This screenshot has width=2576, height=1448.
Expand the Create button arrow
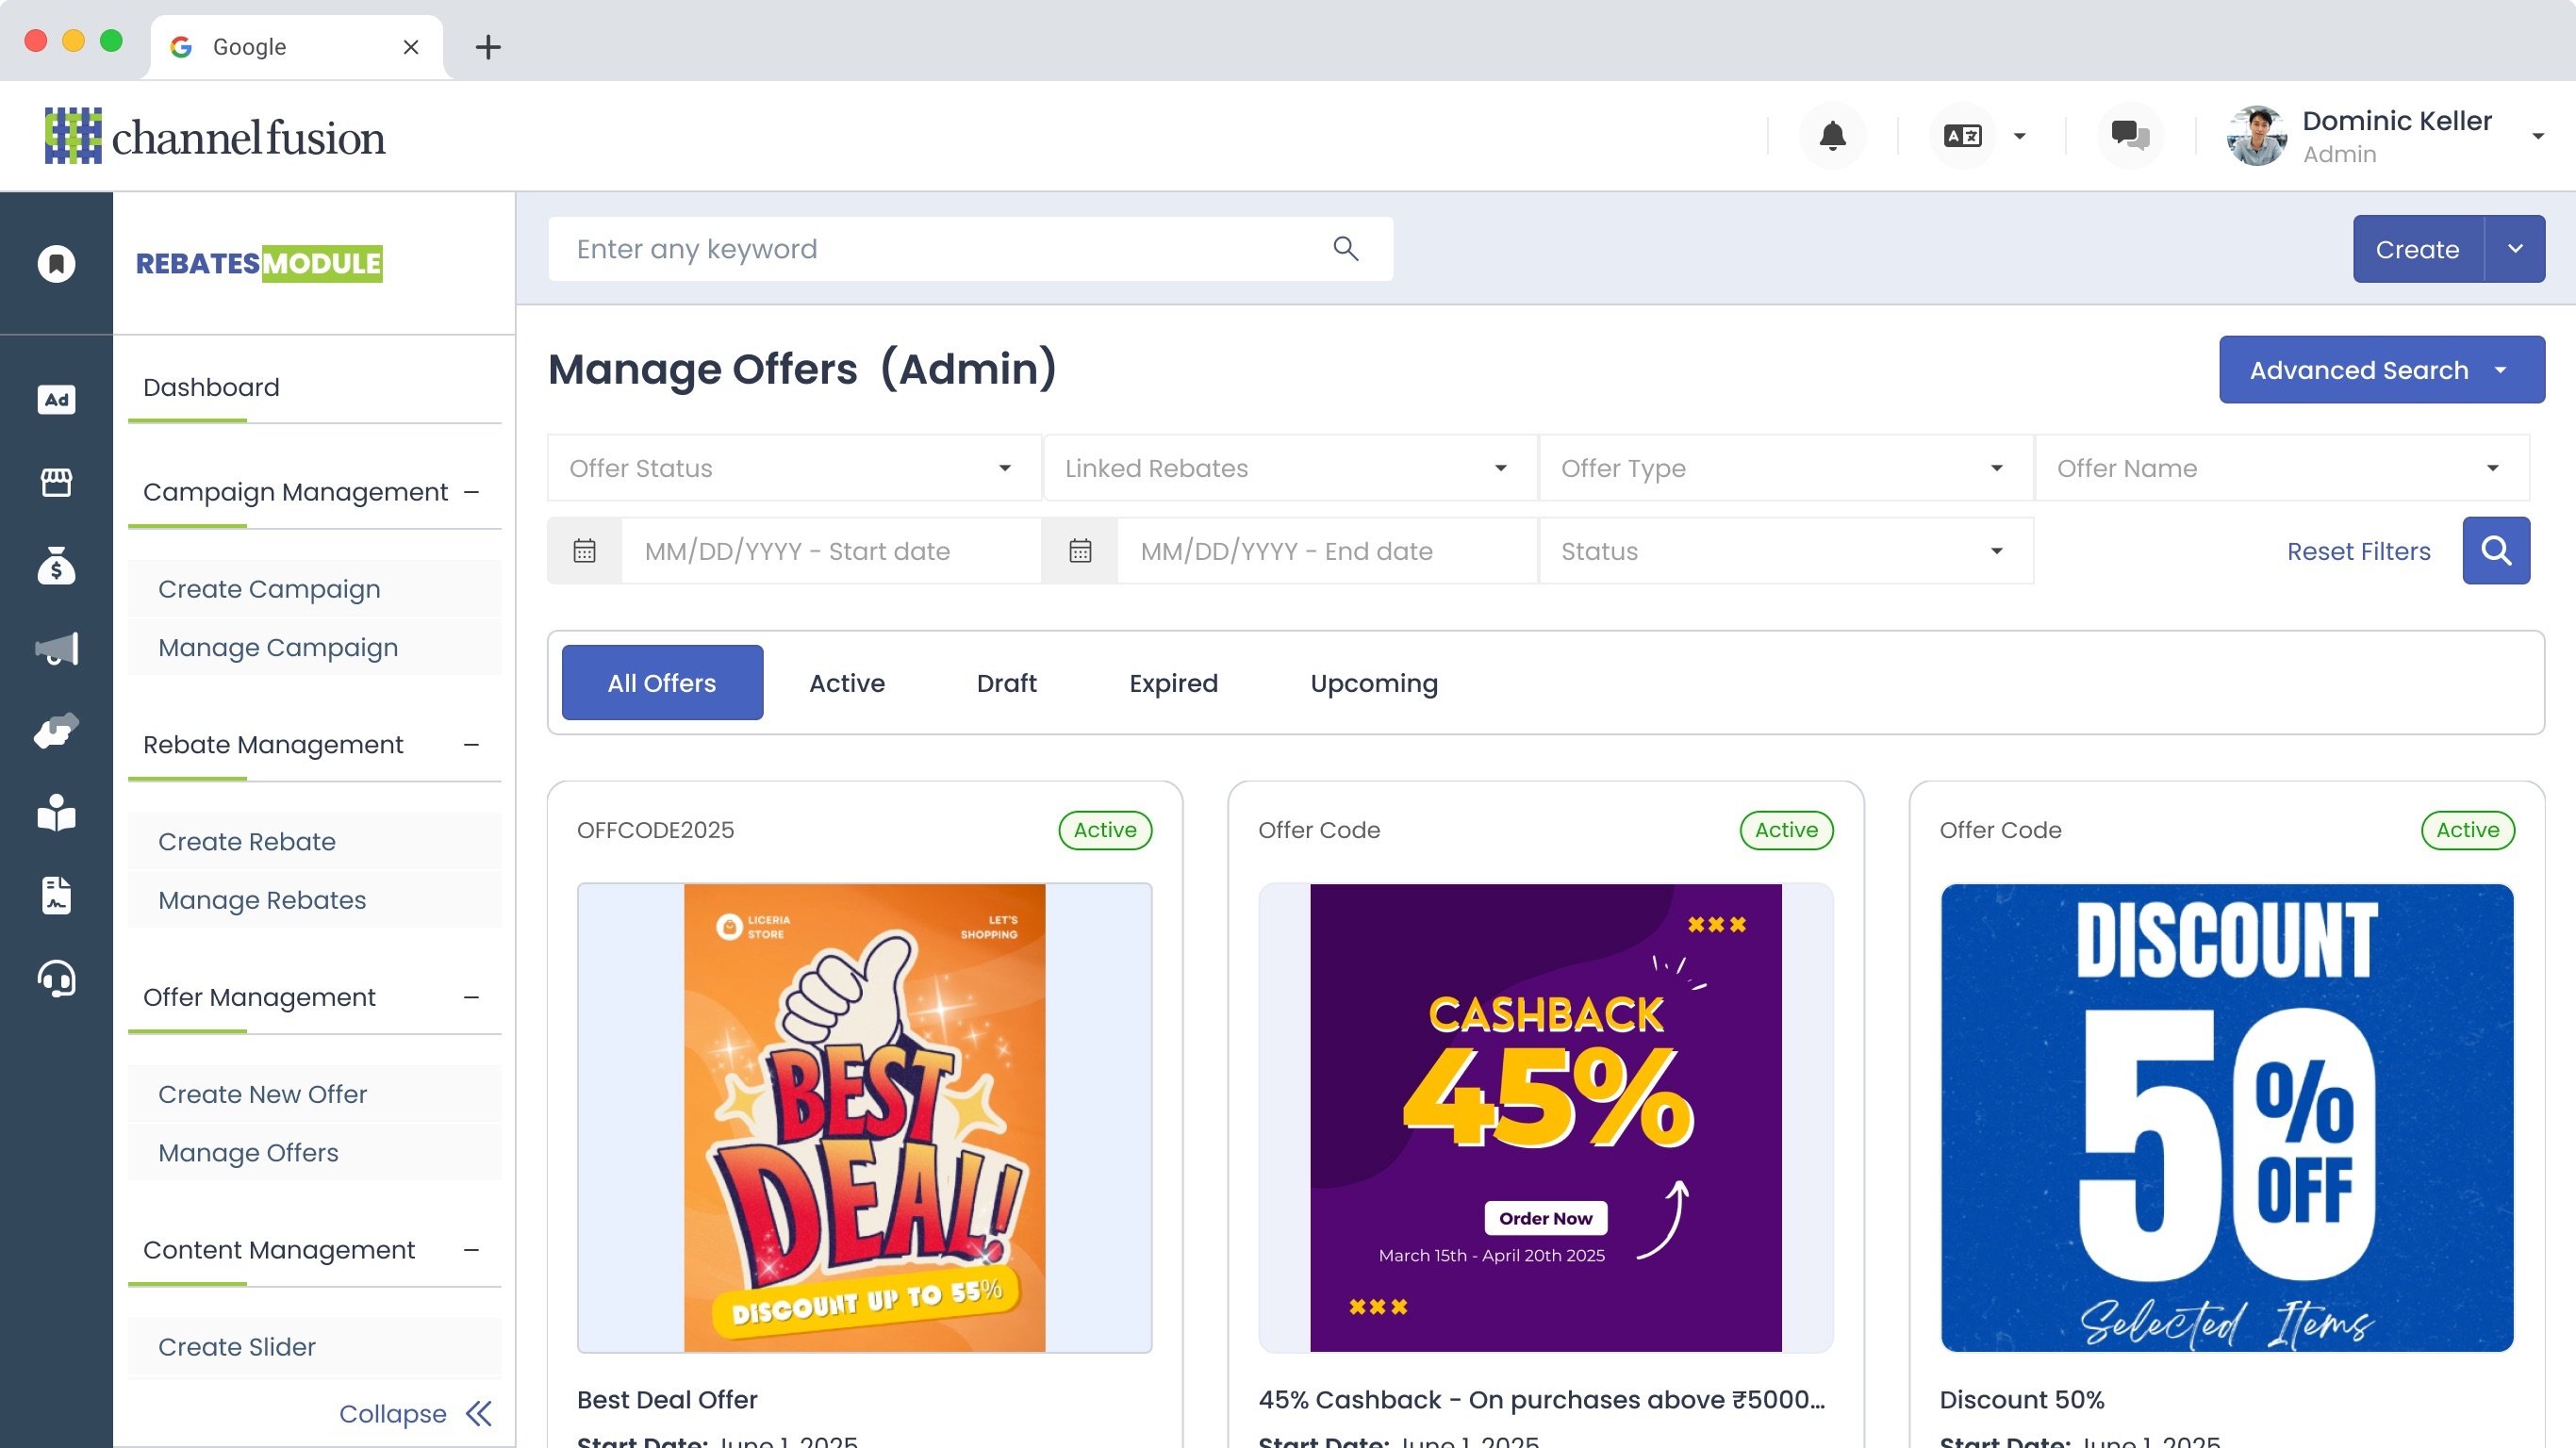[2515, 249]
